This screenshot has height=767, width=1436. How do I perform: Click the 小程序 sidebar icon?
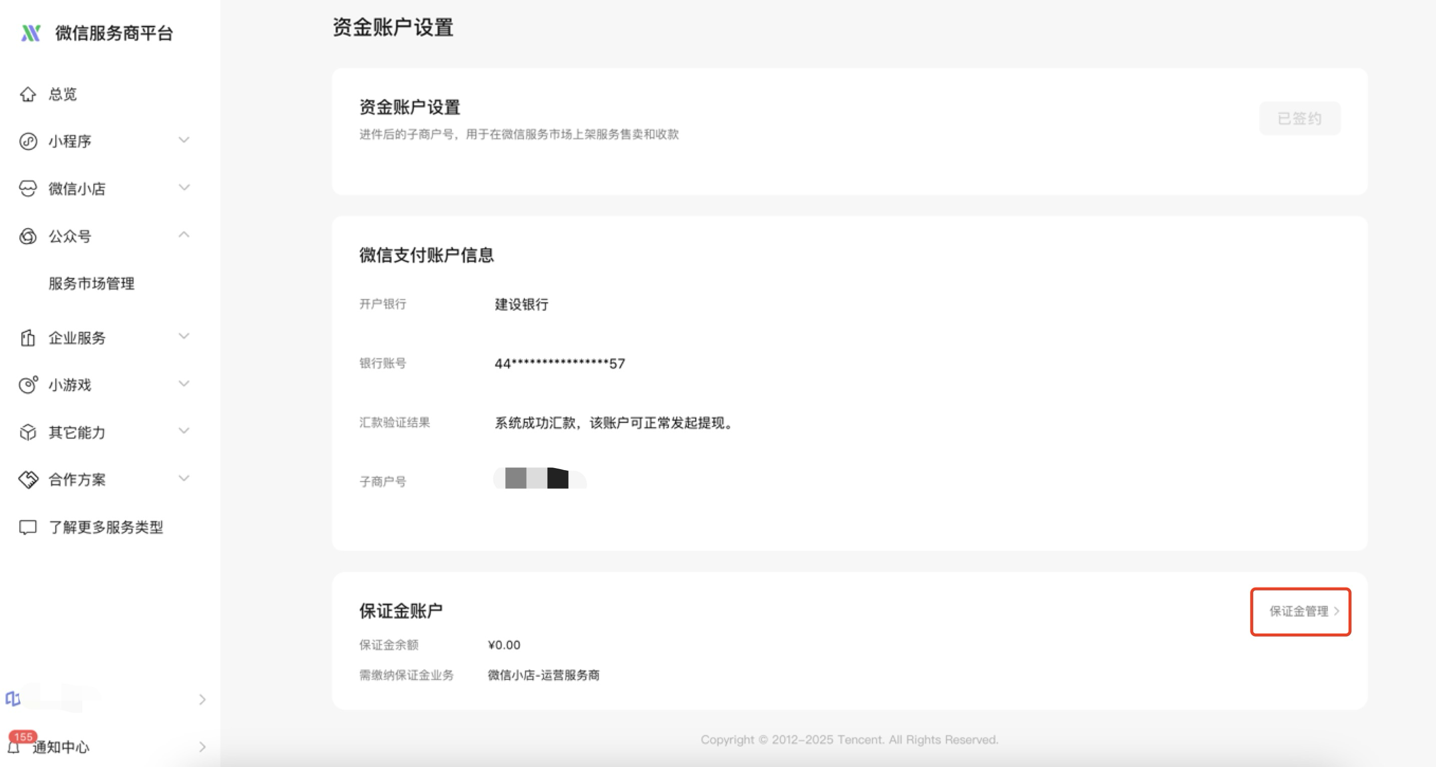(28, 141)
